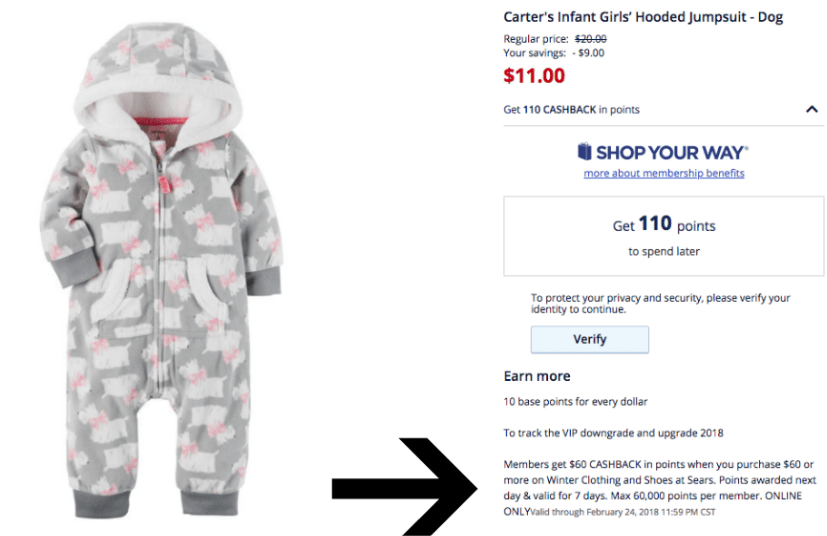Click the "Your savings" $9.00 line

tap(553, 52)
